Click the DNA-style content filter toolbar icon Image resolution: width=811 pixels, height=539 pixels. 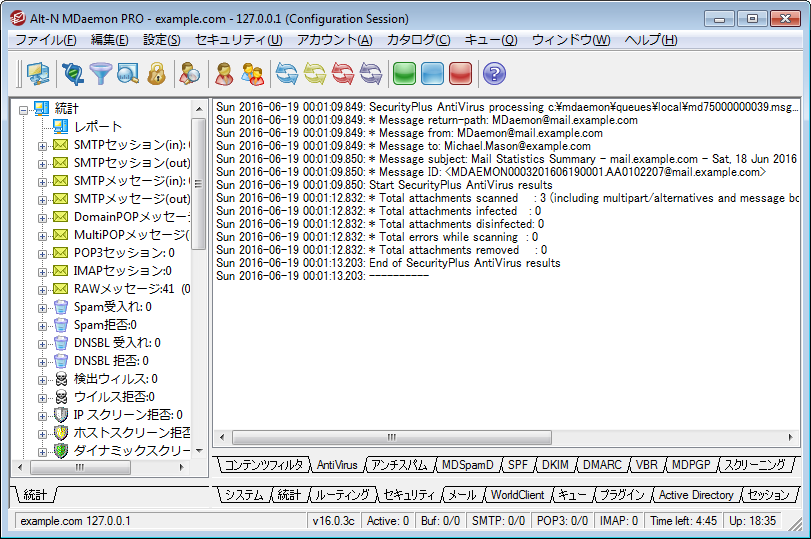tap(73, 73)
